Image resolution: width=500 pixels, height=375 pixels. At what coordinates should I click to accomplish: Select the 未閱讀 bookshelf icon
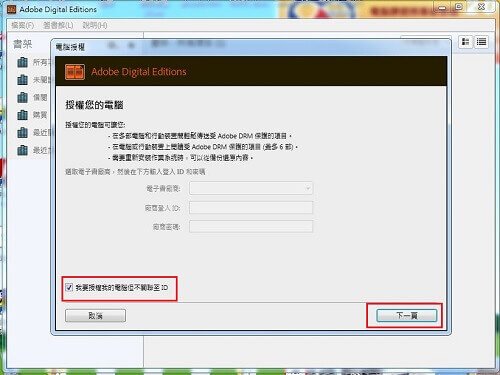pyautogui.click(x=23, y=80)
